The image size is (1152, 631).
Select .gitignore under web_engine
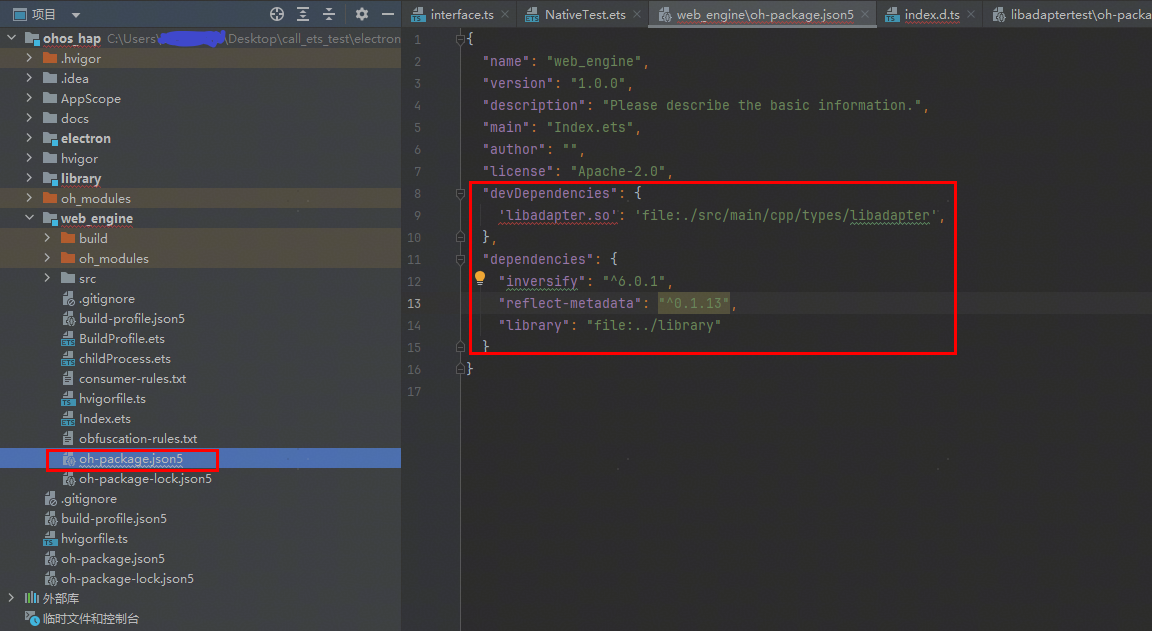click(107, 298)
